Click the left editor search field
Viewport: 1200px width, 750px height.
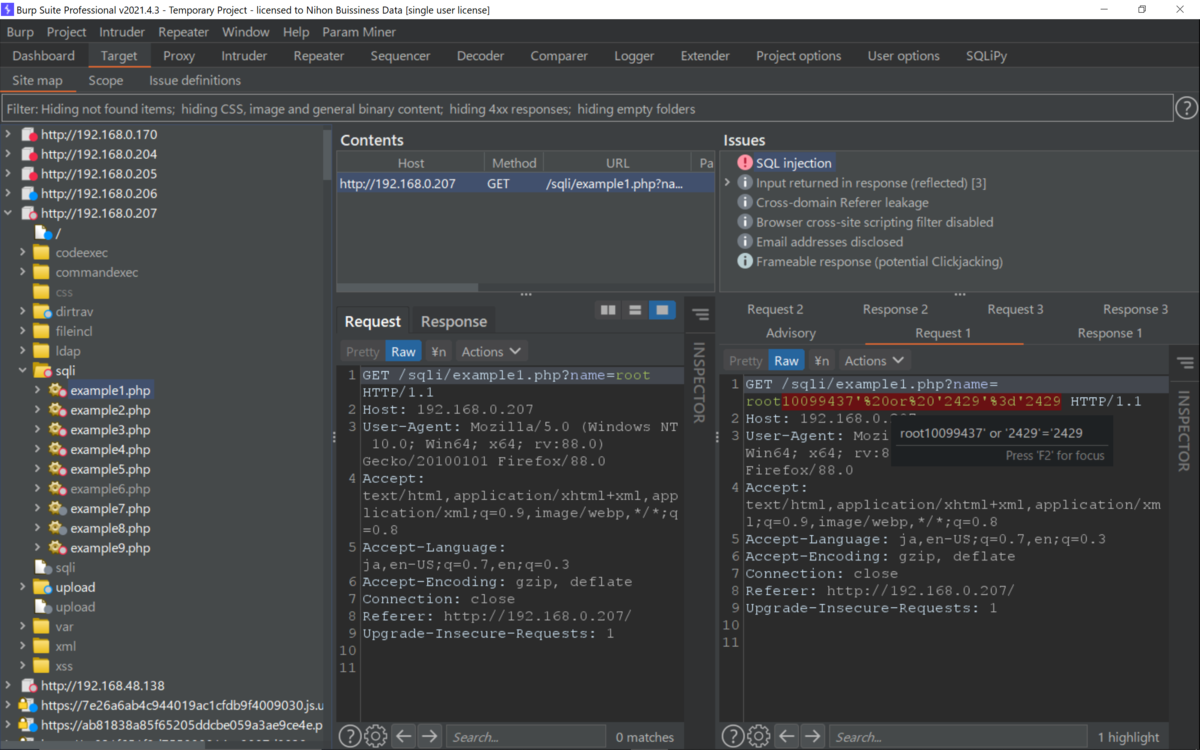click(x=525, y=737)
